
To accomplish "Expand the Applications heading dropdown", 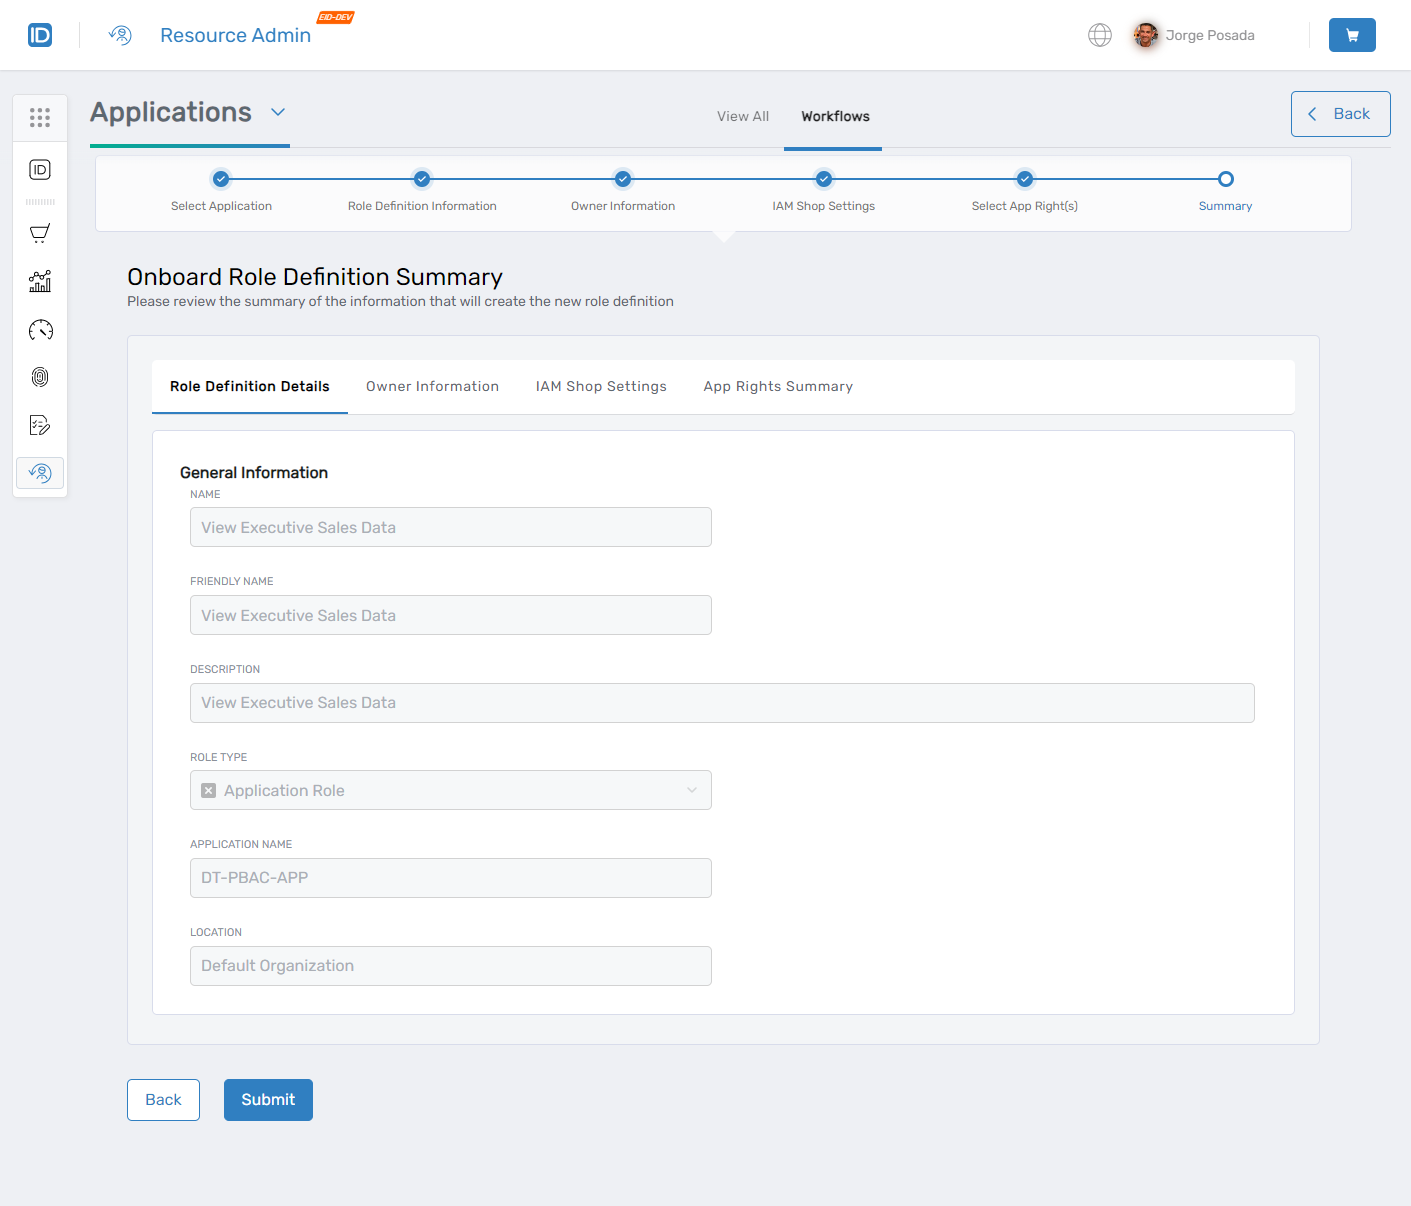I will [278, 112].
